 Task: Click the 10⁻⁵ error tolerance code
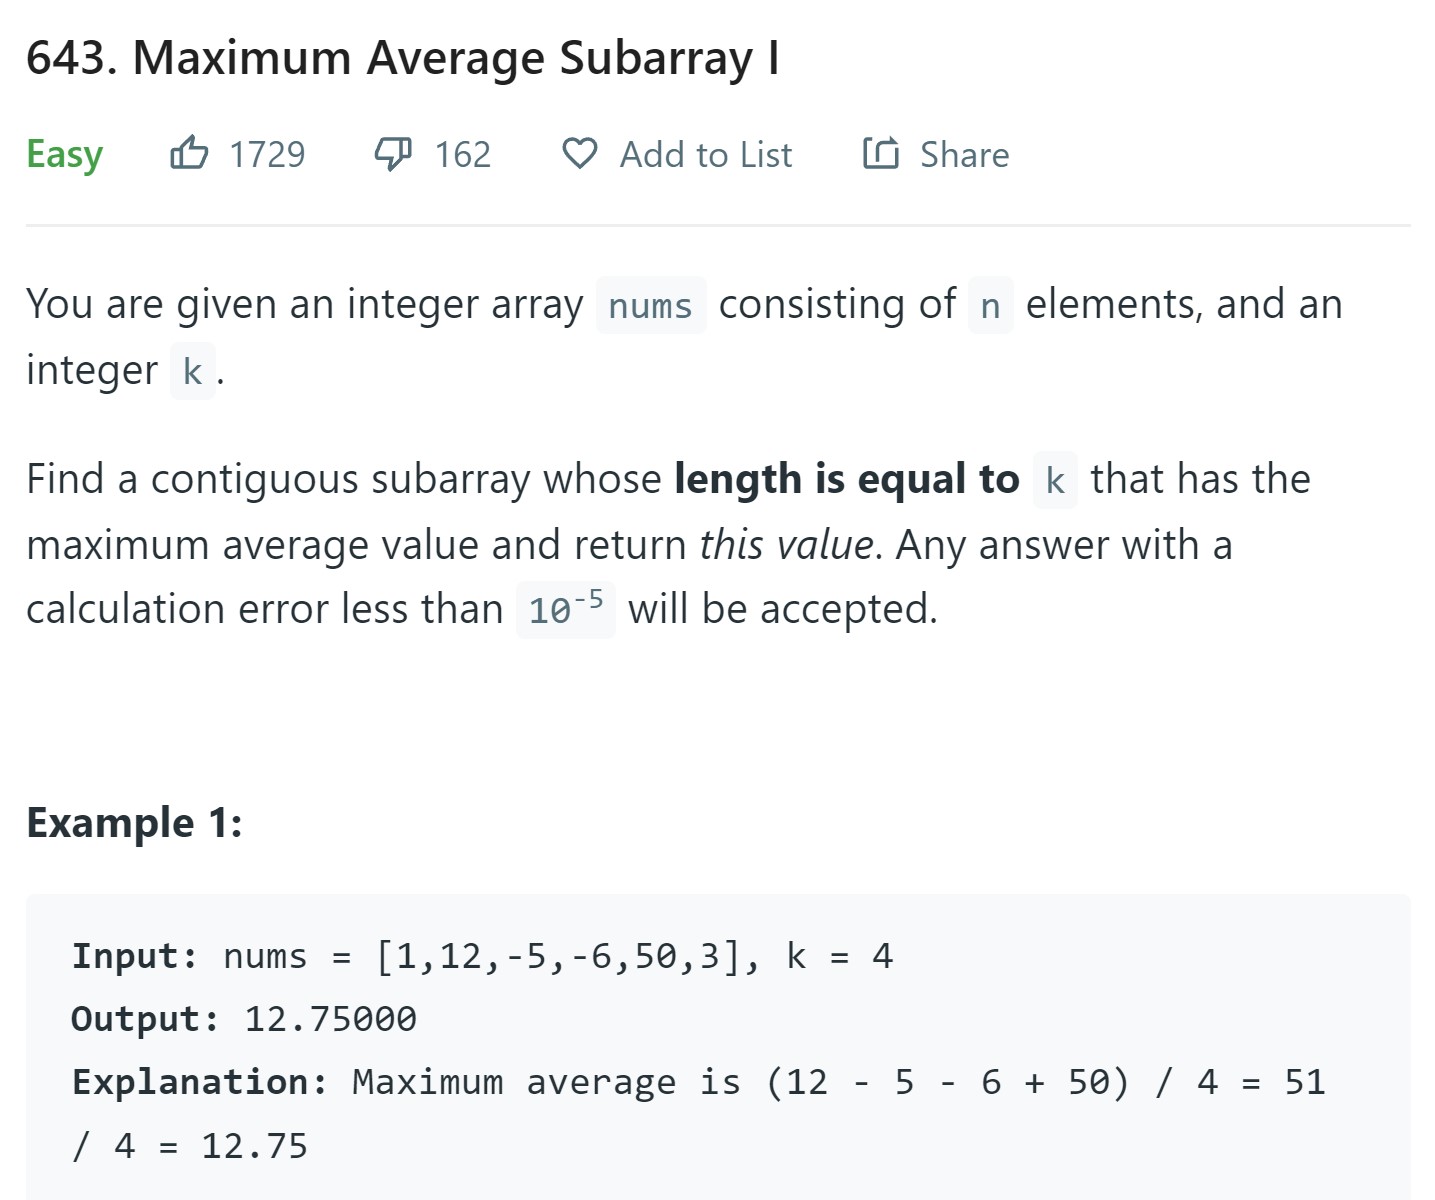[x=565, y=609]
